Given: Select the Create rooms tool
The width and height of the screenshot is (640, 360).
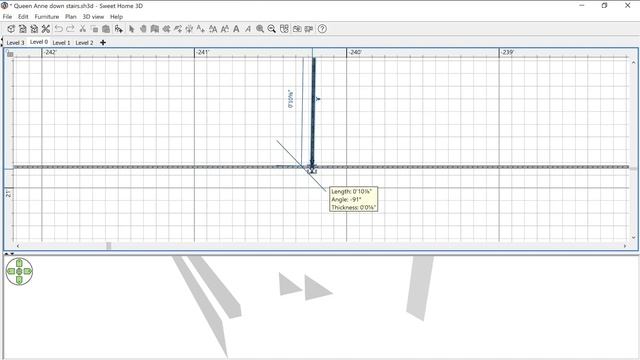Looking at the screenshot, I should point(166,29).
